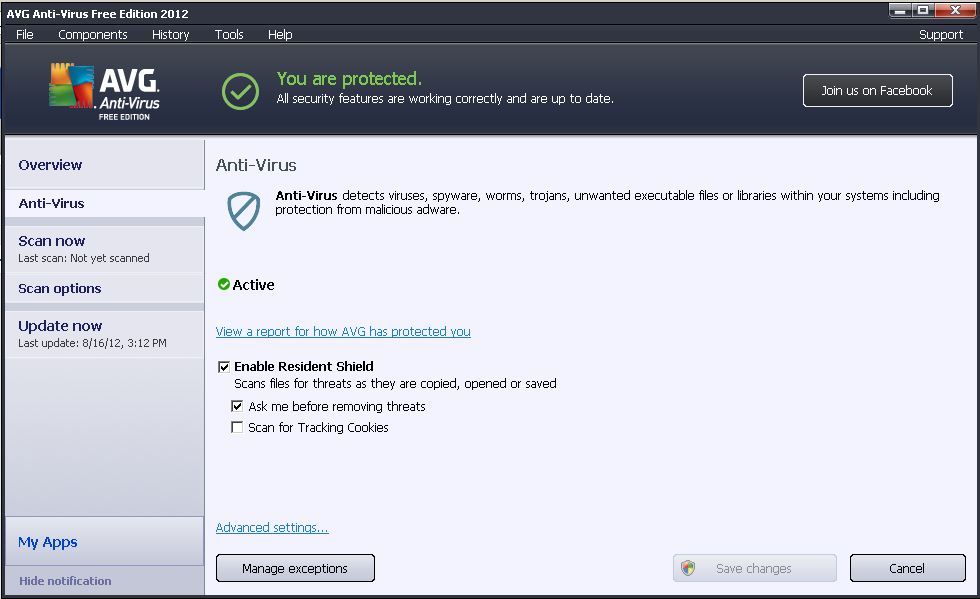Open the Support link in menu bar
The height and width of the screenshot is (599, 980).
941,34
